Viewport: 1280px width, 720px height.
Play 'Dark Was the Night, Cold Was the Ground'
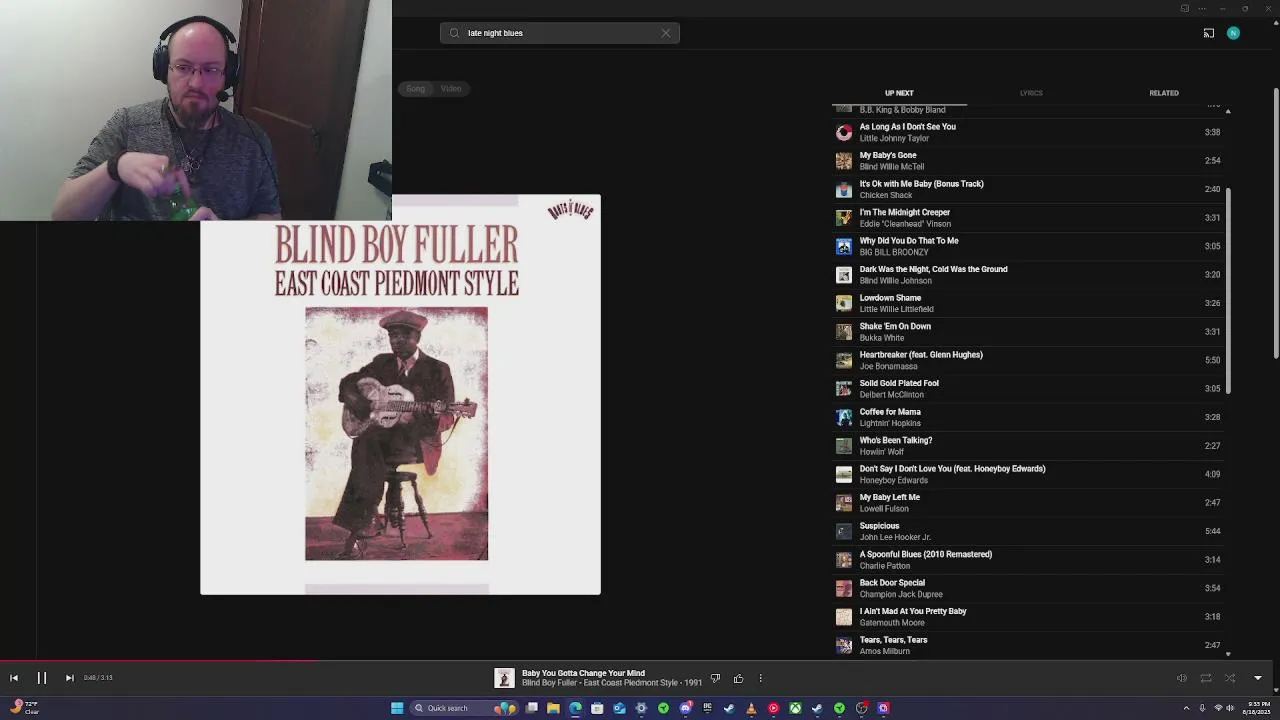(1028, 275)
